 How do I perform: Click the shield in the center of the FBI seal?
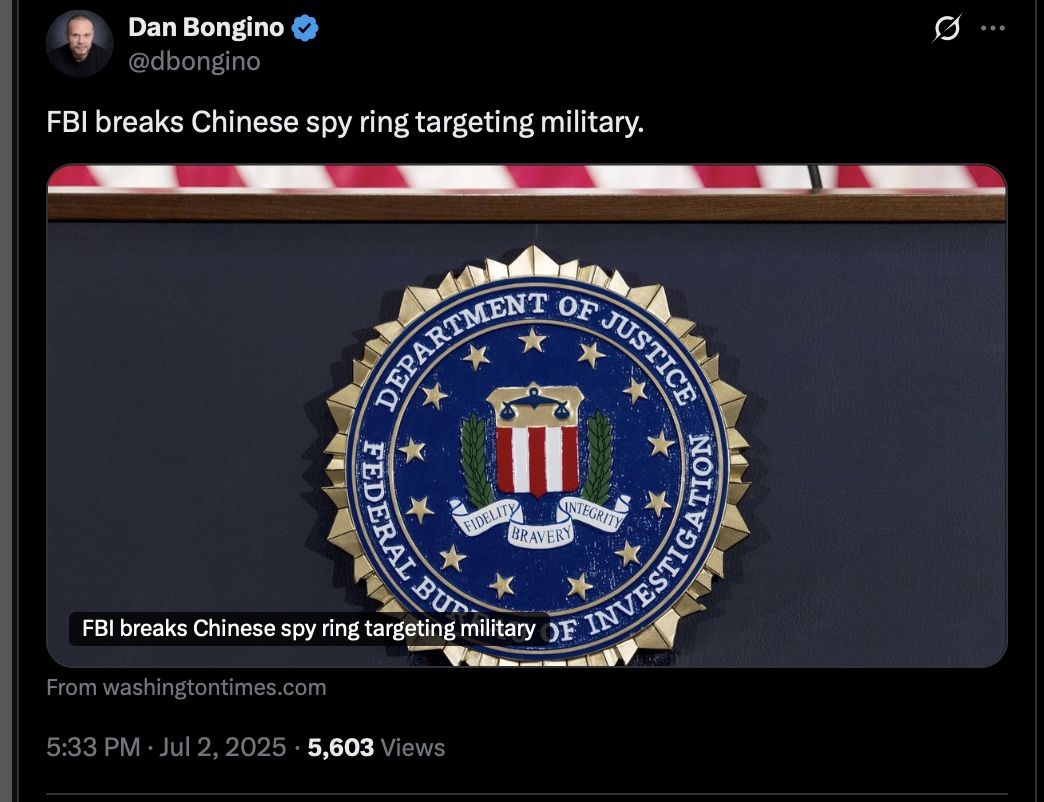coord(537,441)
